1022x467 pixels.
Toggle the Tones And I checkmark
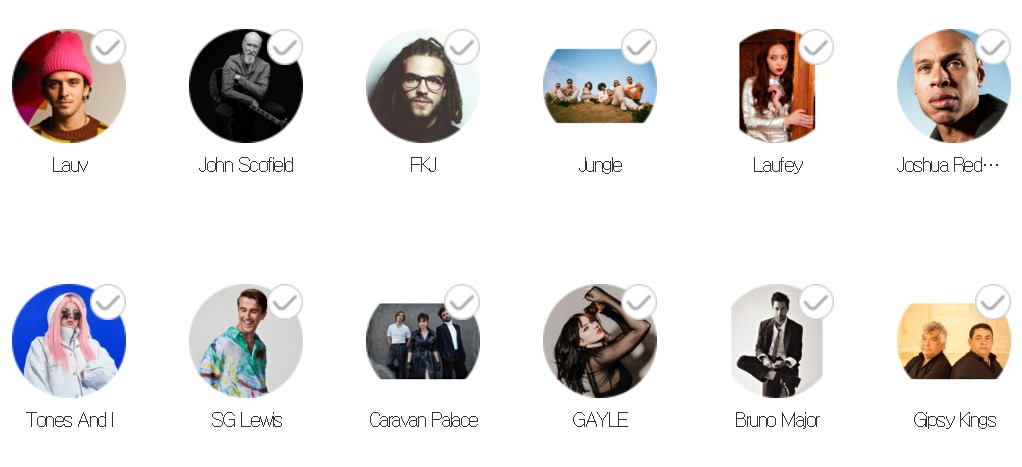pyautogui.click(x=108, y=302)
